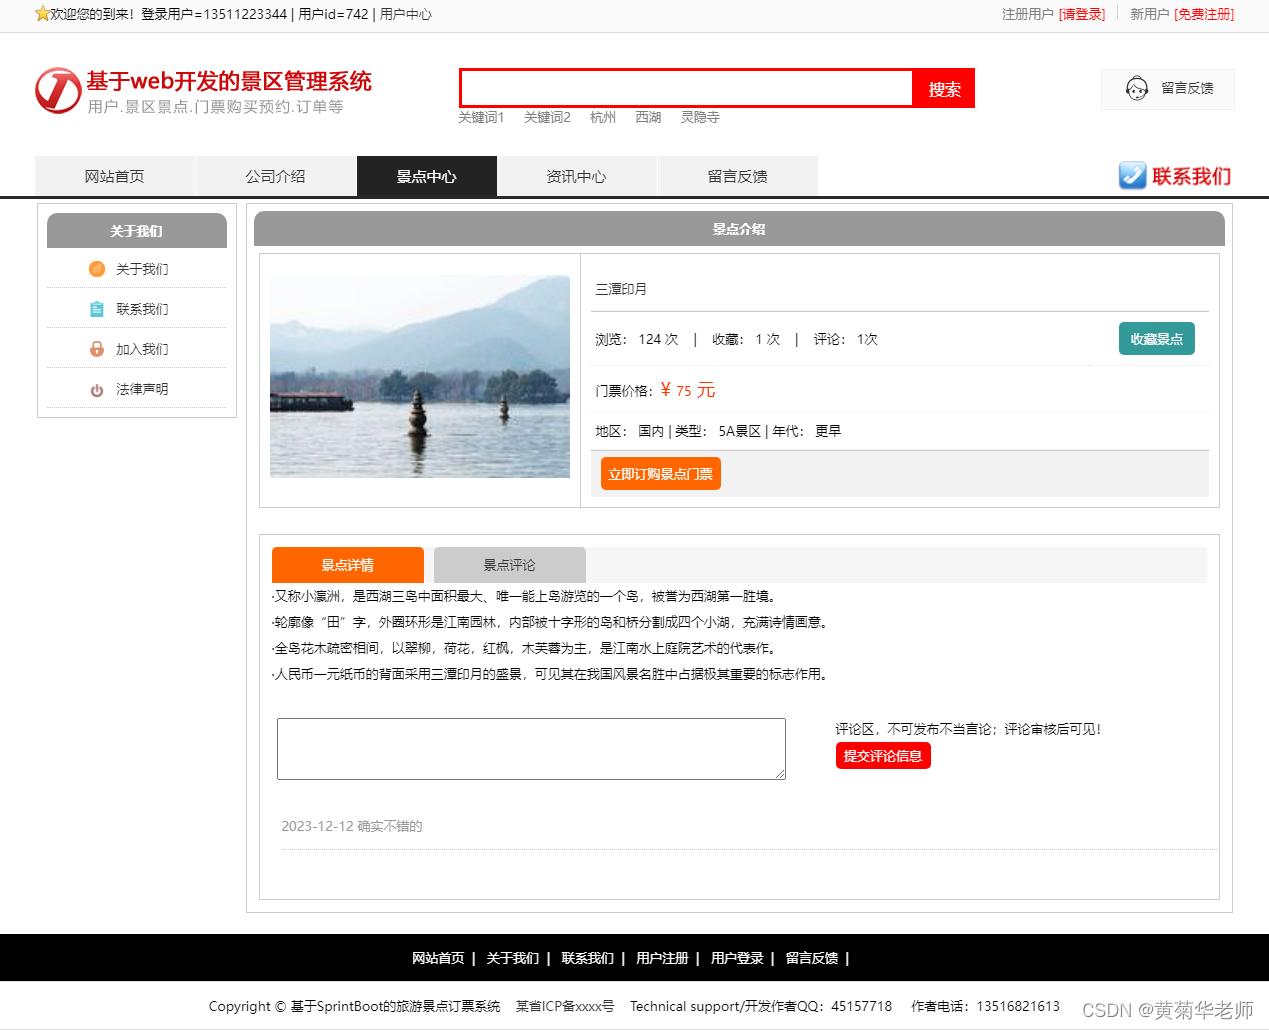Open 联系我们 sidebar link

point(142,309)
